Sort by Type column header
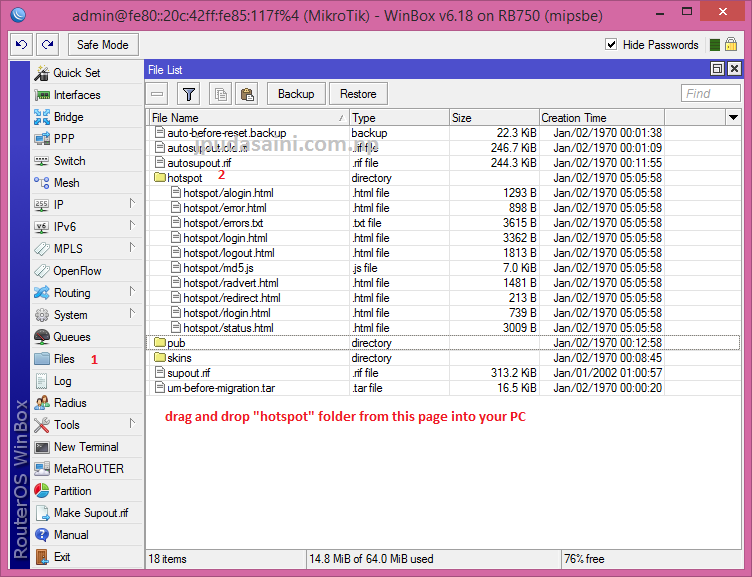The image size is (752, 577). (399, 118)
